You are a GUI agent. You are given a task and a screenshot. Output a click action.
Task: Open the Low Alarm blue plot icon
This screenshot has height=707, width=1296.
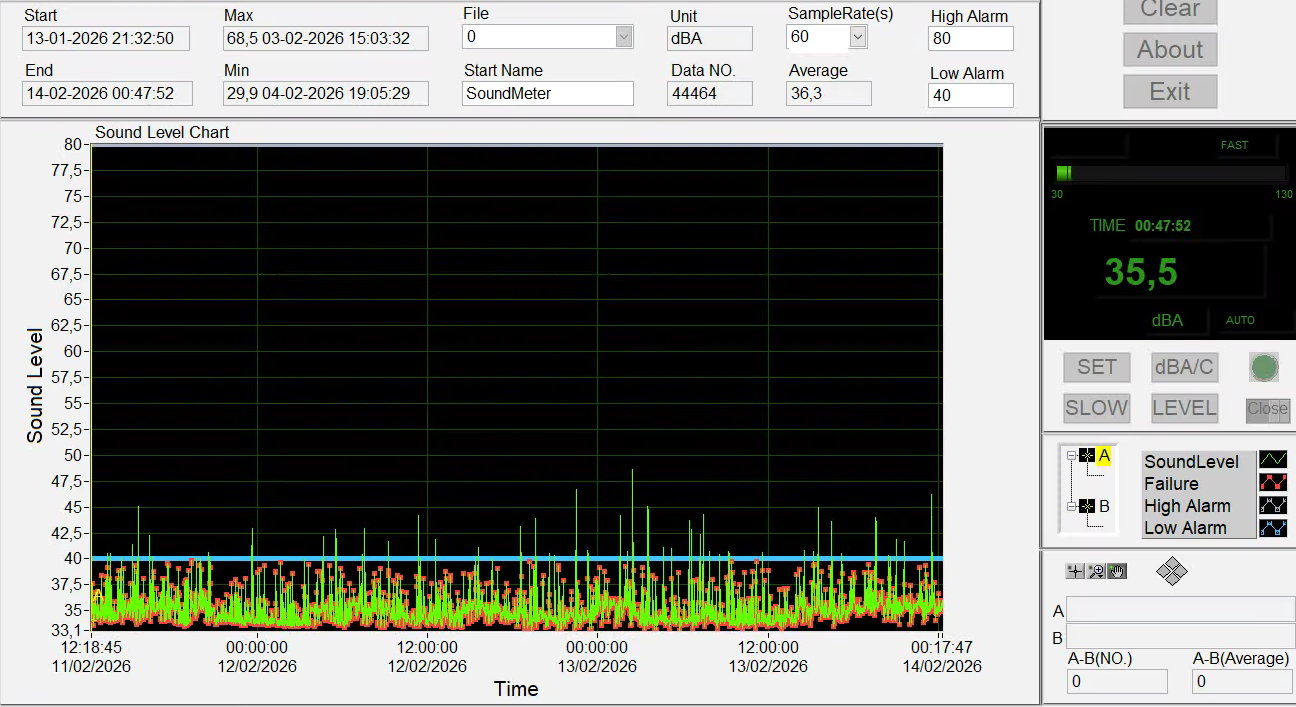[1272, 528]
